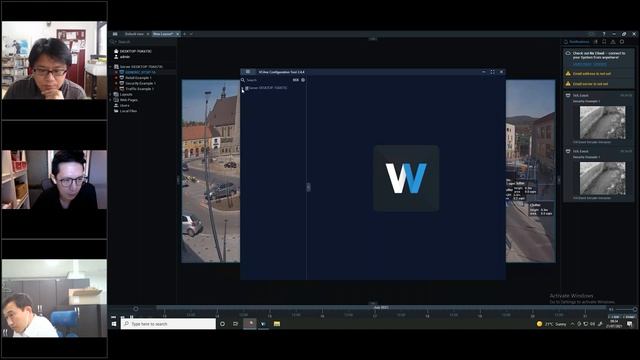Viewport: 640px width, 360px height.
Task: Click the pause button on playback controls
Action: pos(131,317)
